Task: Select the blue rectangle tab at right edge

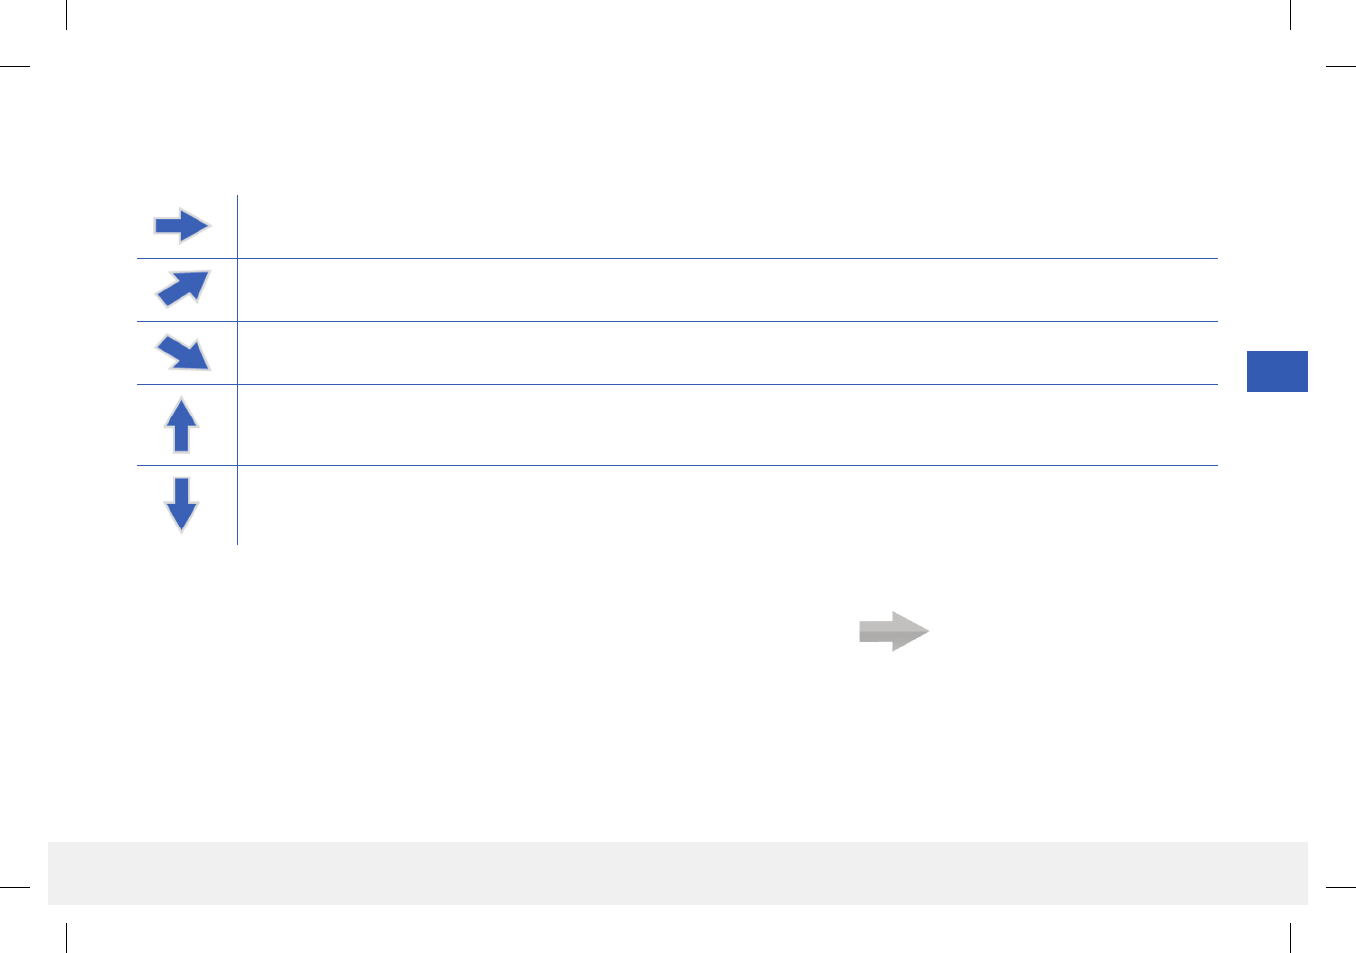Action: [1277, 371]
